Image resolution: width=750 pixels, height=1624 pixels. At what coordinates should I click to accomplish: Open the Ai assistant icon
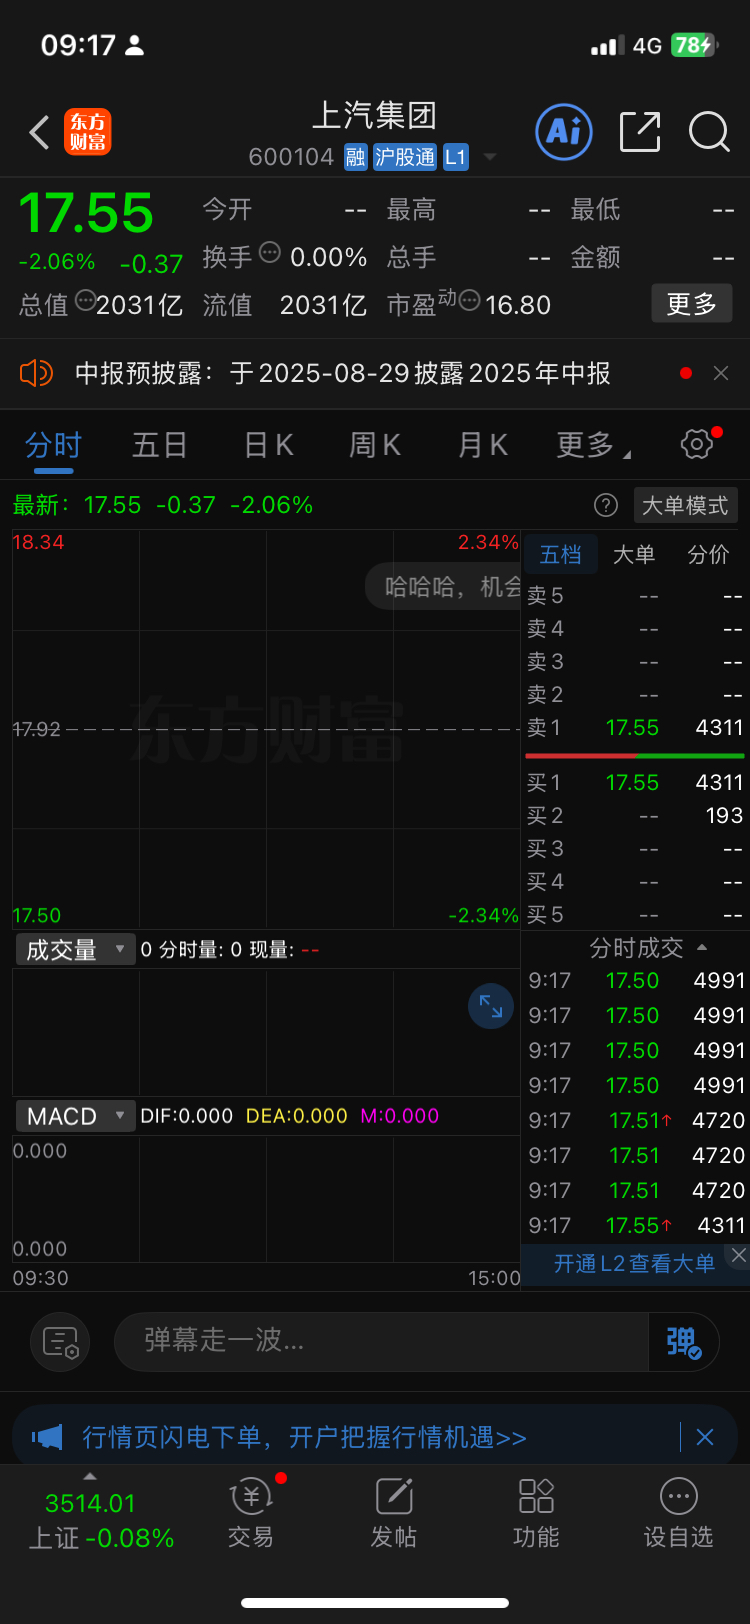pyautogui.click(x=564, y=131)
